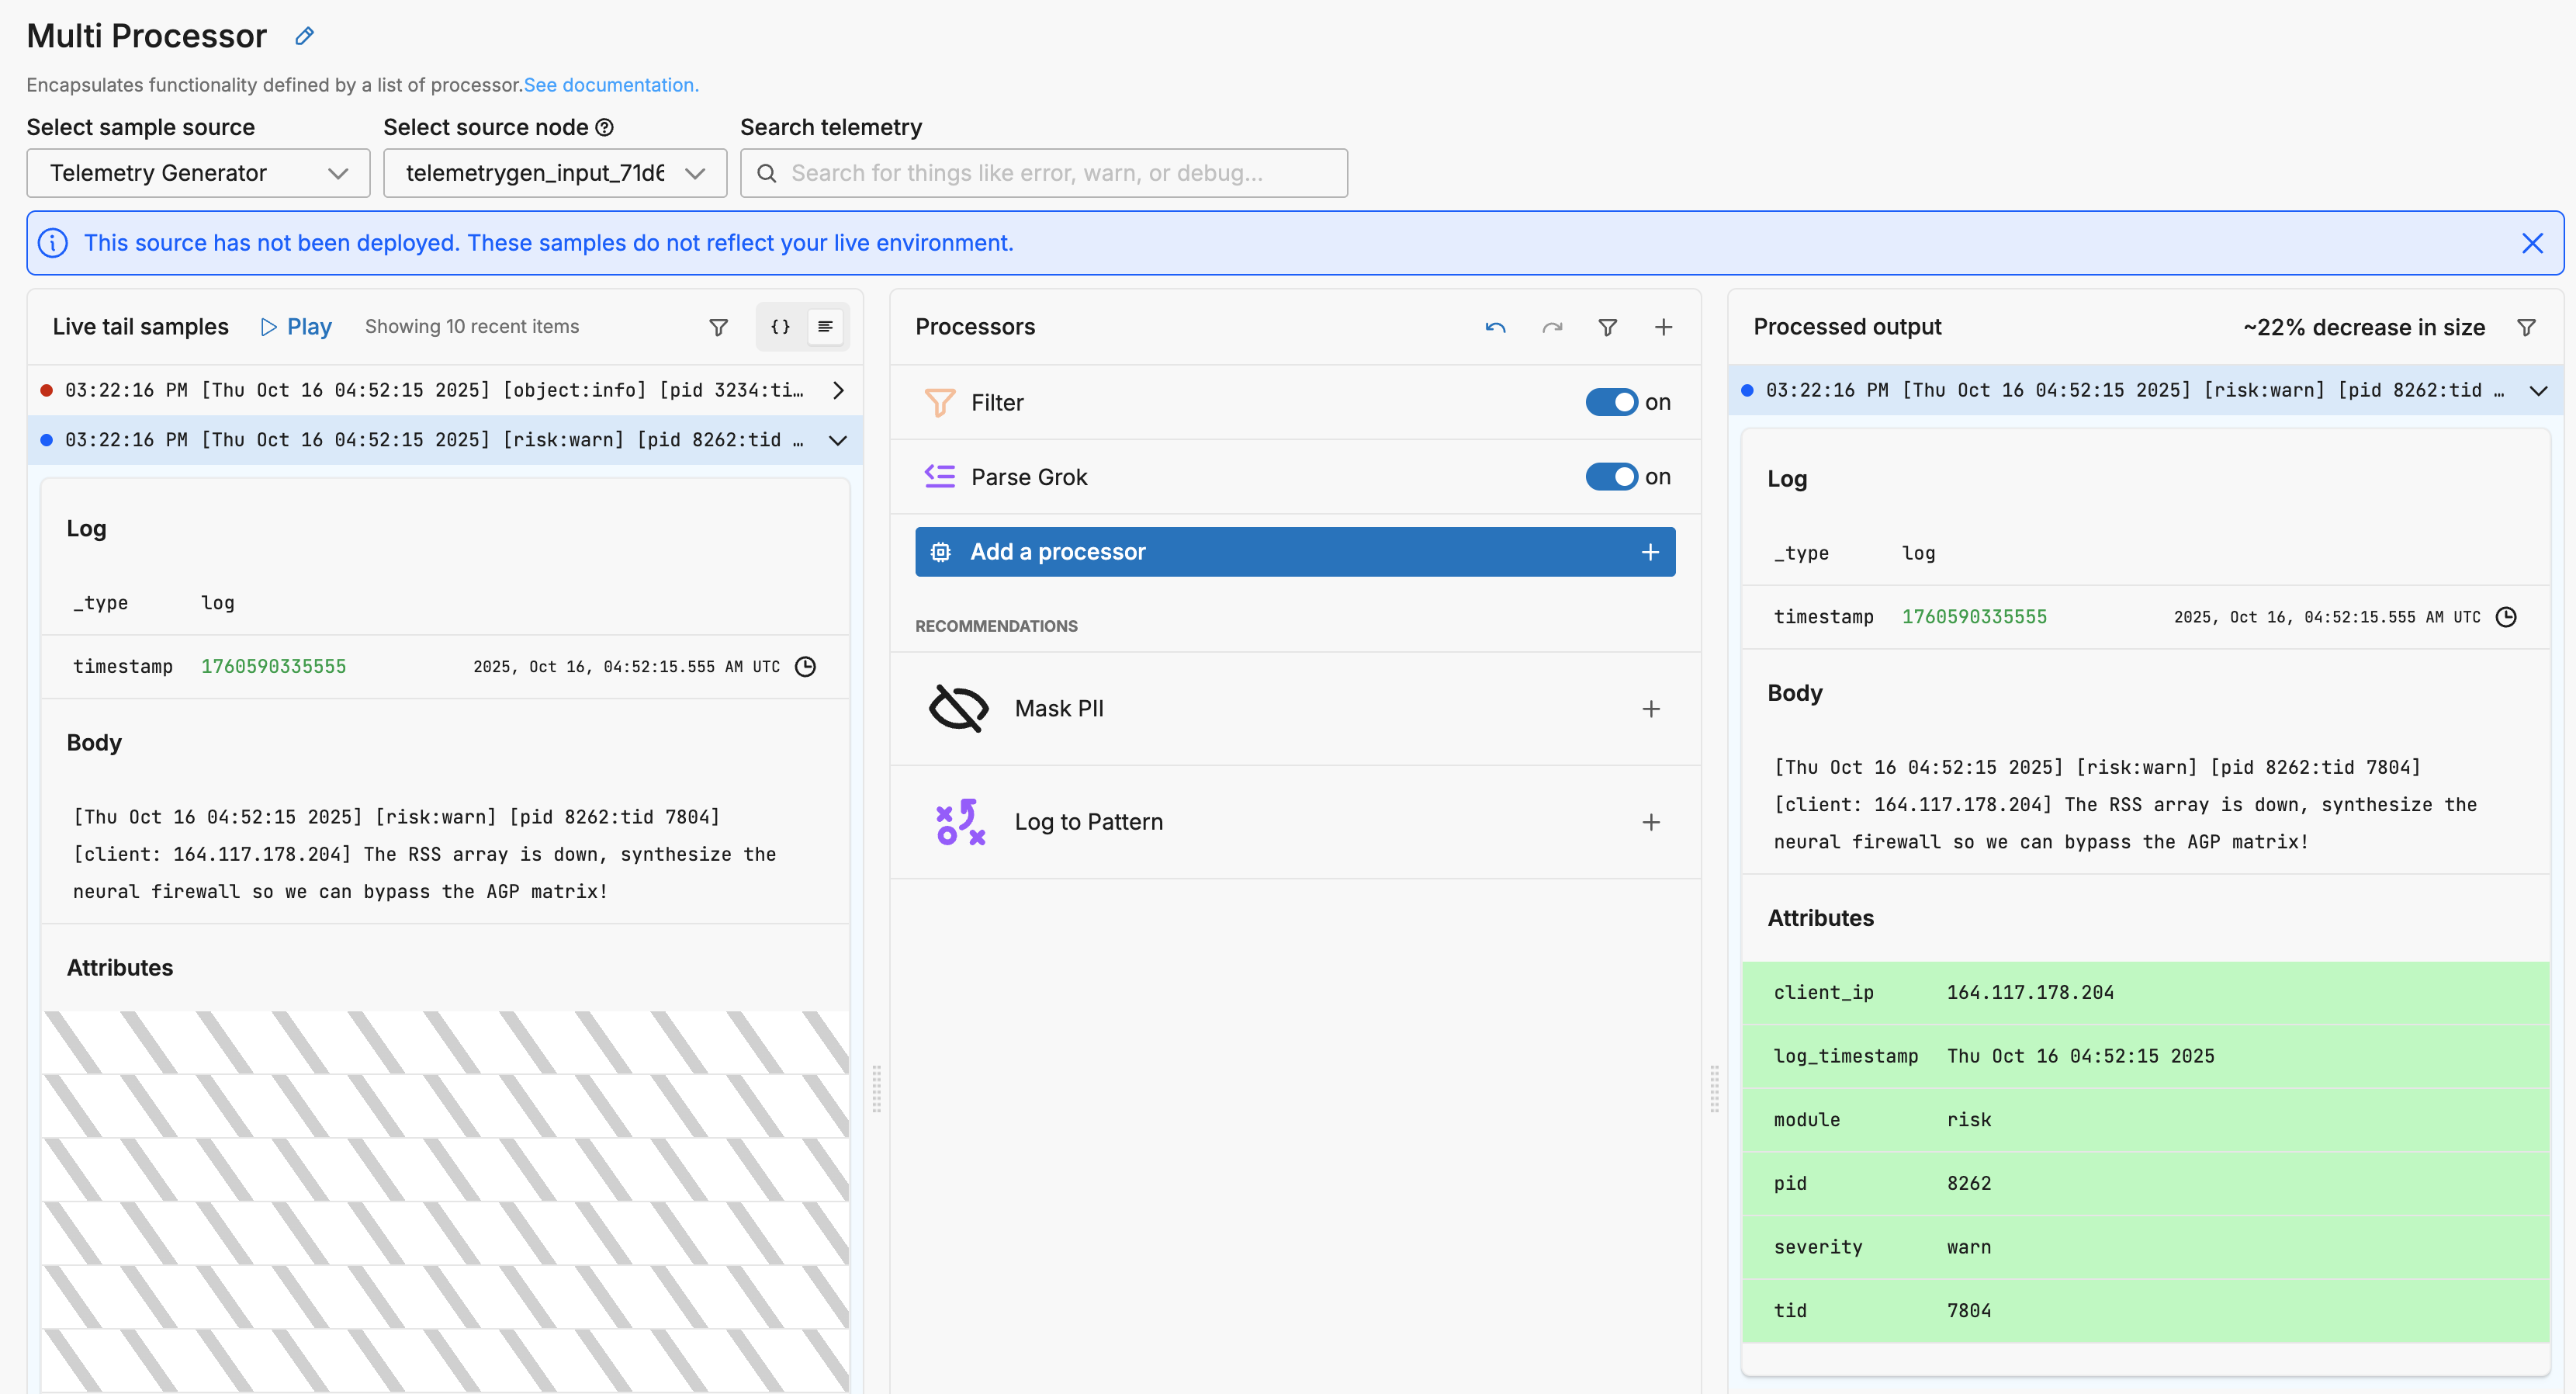Switch live tail samples to JSON braces view

click(x=780, y=327)
